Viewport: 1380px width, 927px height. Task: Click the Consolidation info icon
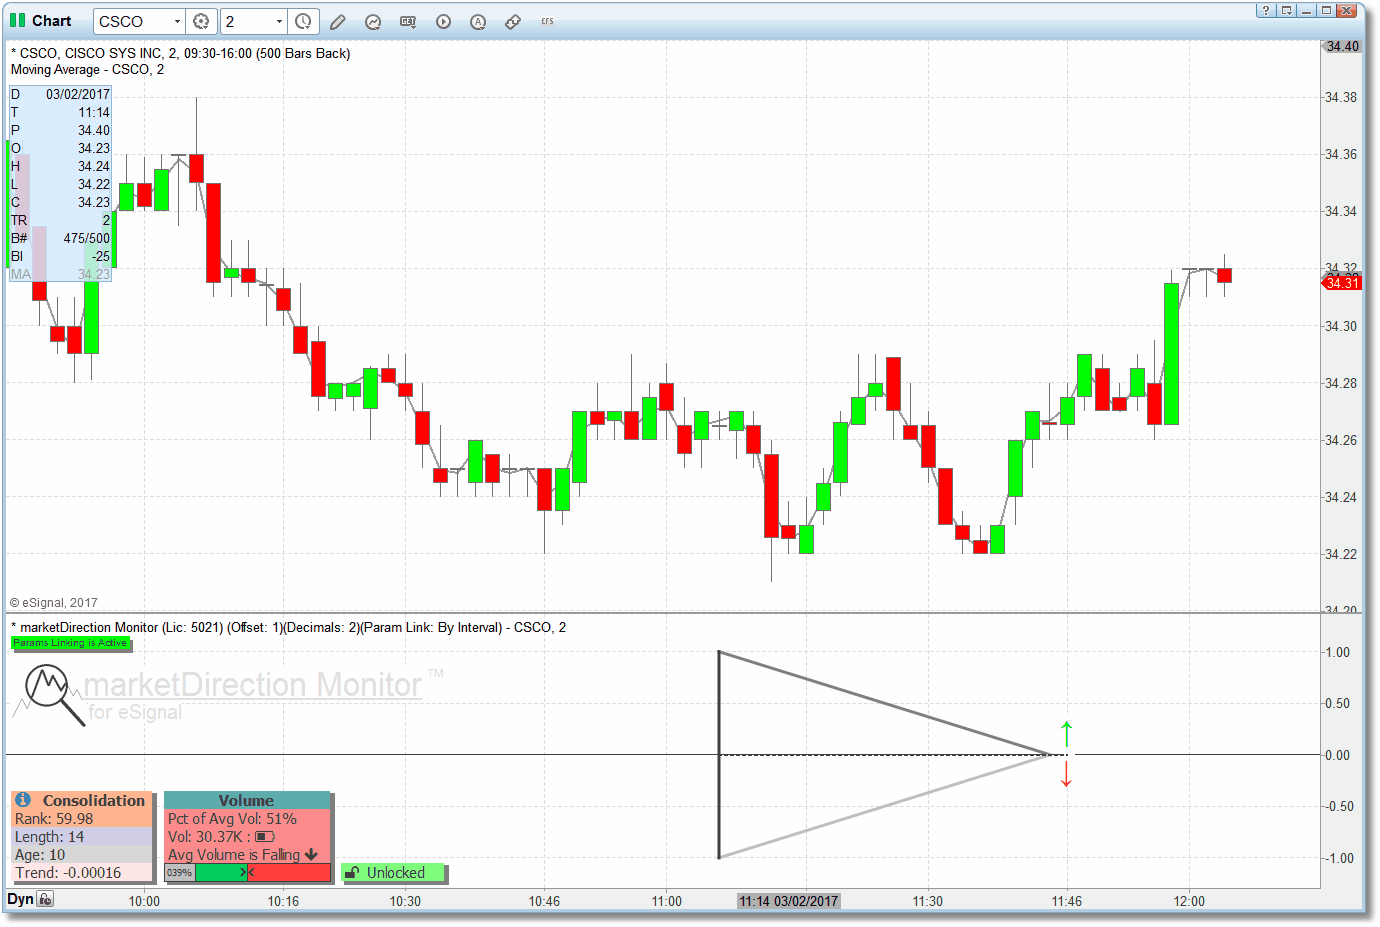(23, 800)
